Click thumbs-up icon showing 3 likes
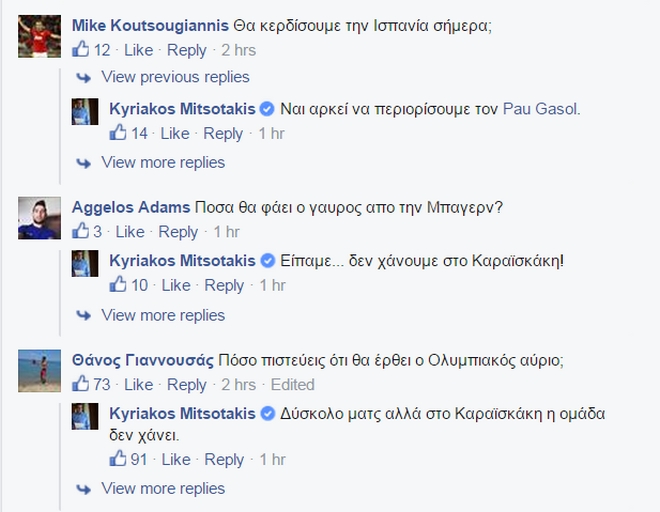 (x=81, y=231)
